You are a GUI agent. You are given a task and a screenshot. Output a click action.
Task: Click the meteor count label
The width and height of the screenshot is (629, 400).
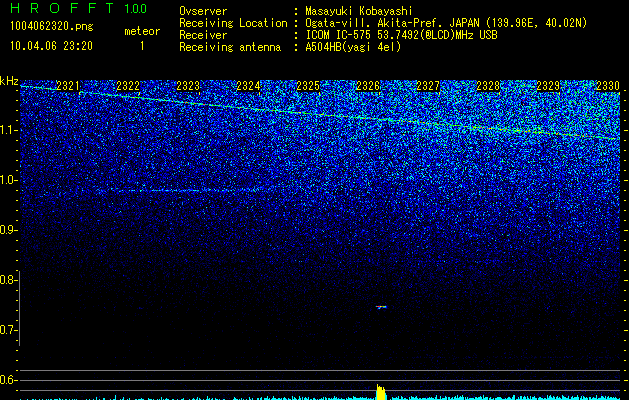pos(142,31)
